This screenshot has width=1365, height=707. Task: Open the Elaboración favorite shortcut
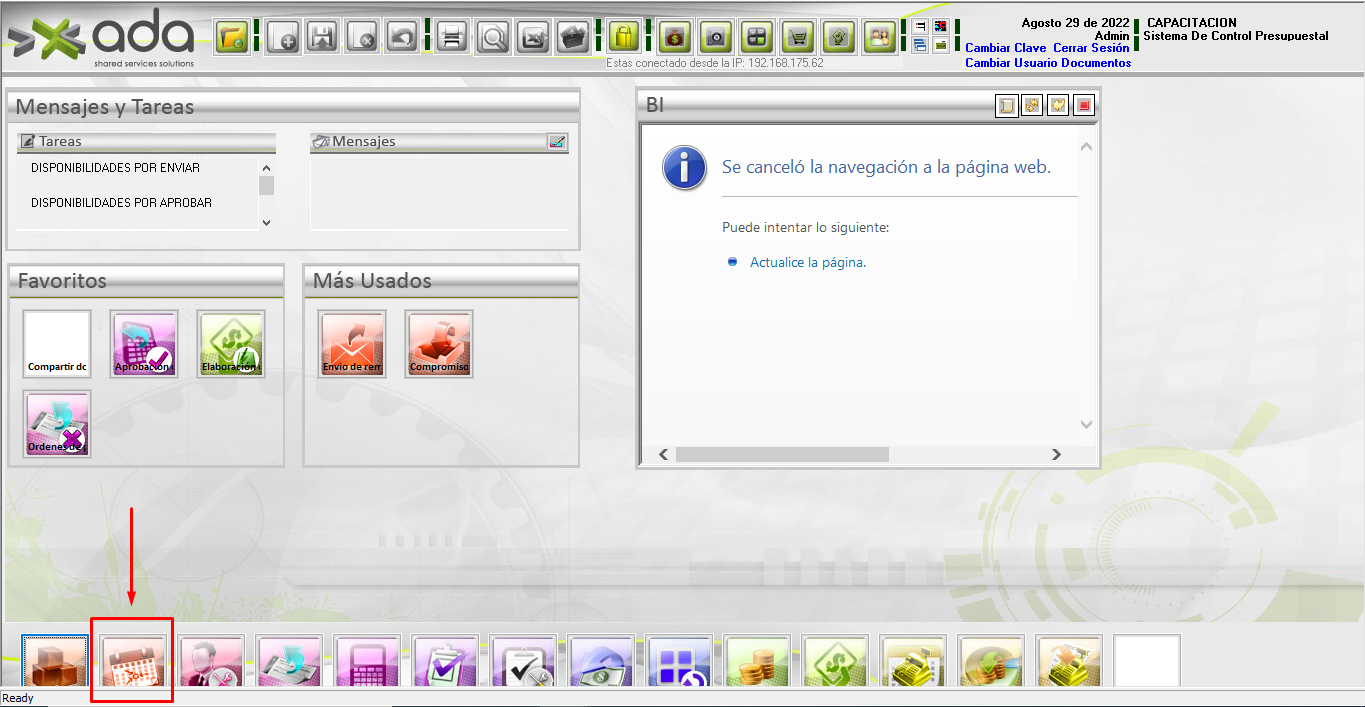point(231,344)
